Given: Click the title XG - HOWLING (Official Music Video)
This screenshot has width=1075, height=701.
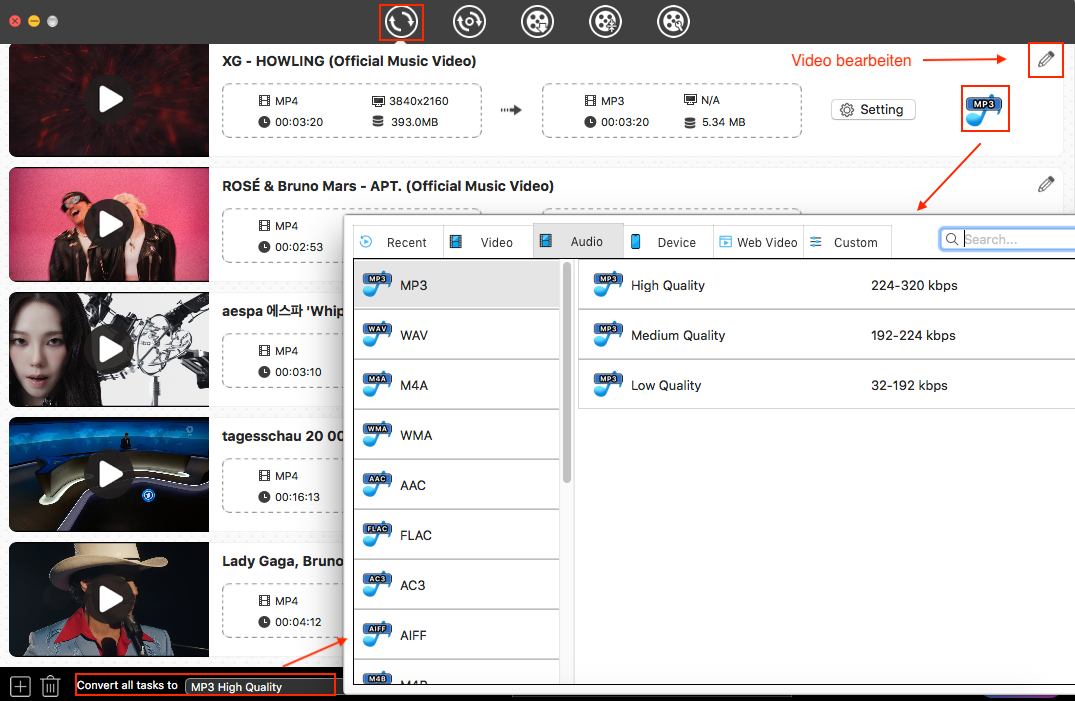Looking at the screenshot, I should [x=349, y=61].
